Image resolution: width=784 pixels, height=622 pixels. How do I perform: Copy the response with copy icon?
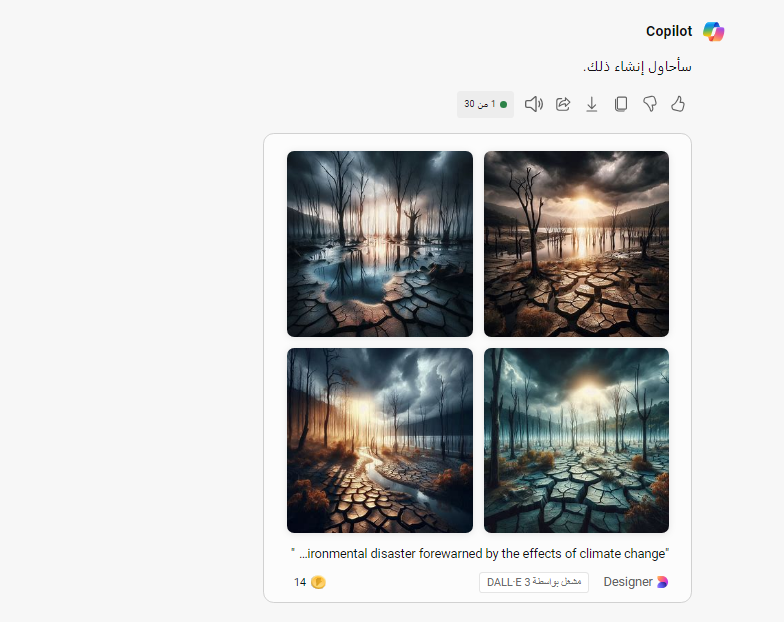point(620,104)
